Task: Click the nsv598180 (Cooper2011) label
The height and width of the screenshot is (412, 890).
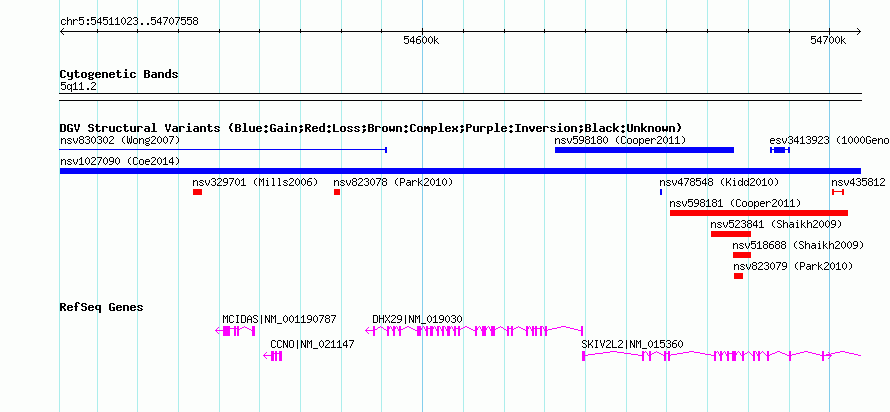Action: pyautogui.click(x=620, y=140)
